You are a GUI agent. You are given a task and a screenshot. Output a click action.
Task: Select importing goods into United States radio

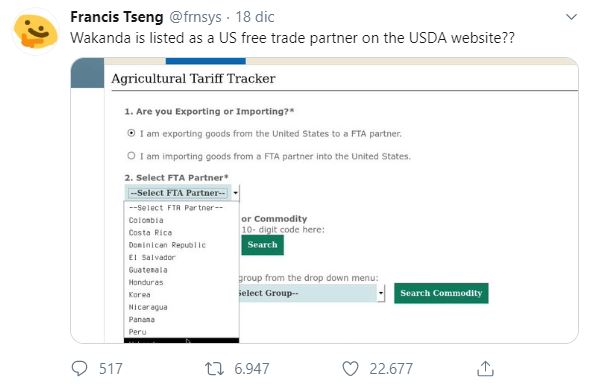click(x=131, y=155)
